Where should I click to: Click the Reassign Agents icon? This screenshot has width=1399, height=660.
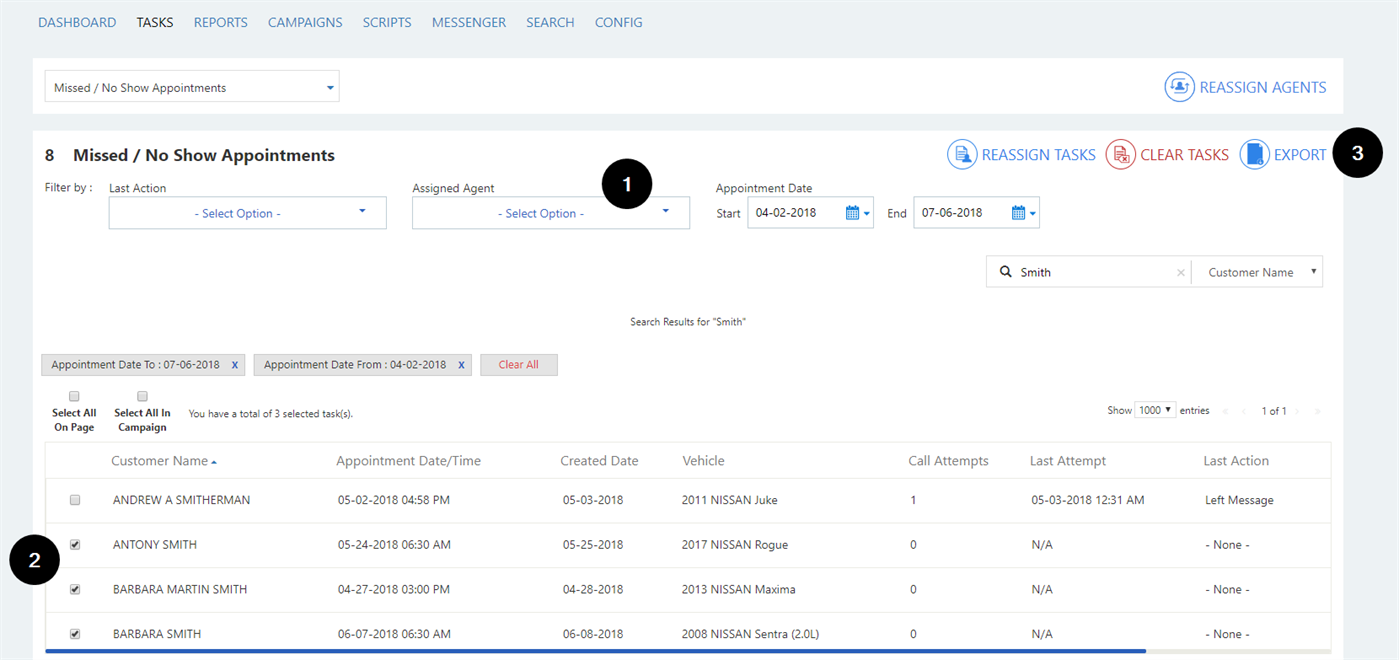(x=1179, y=87)
